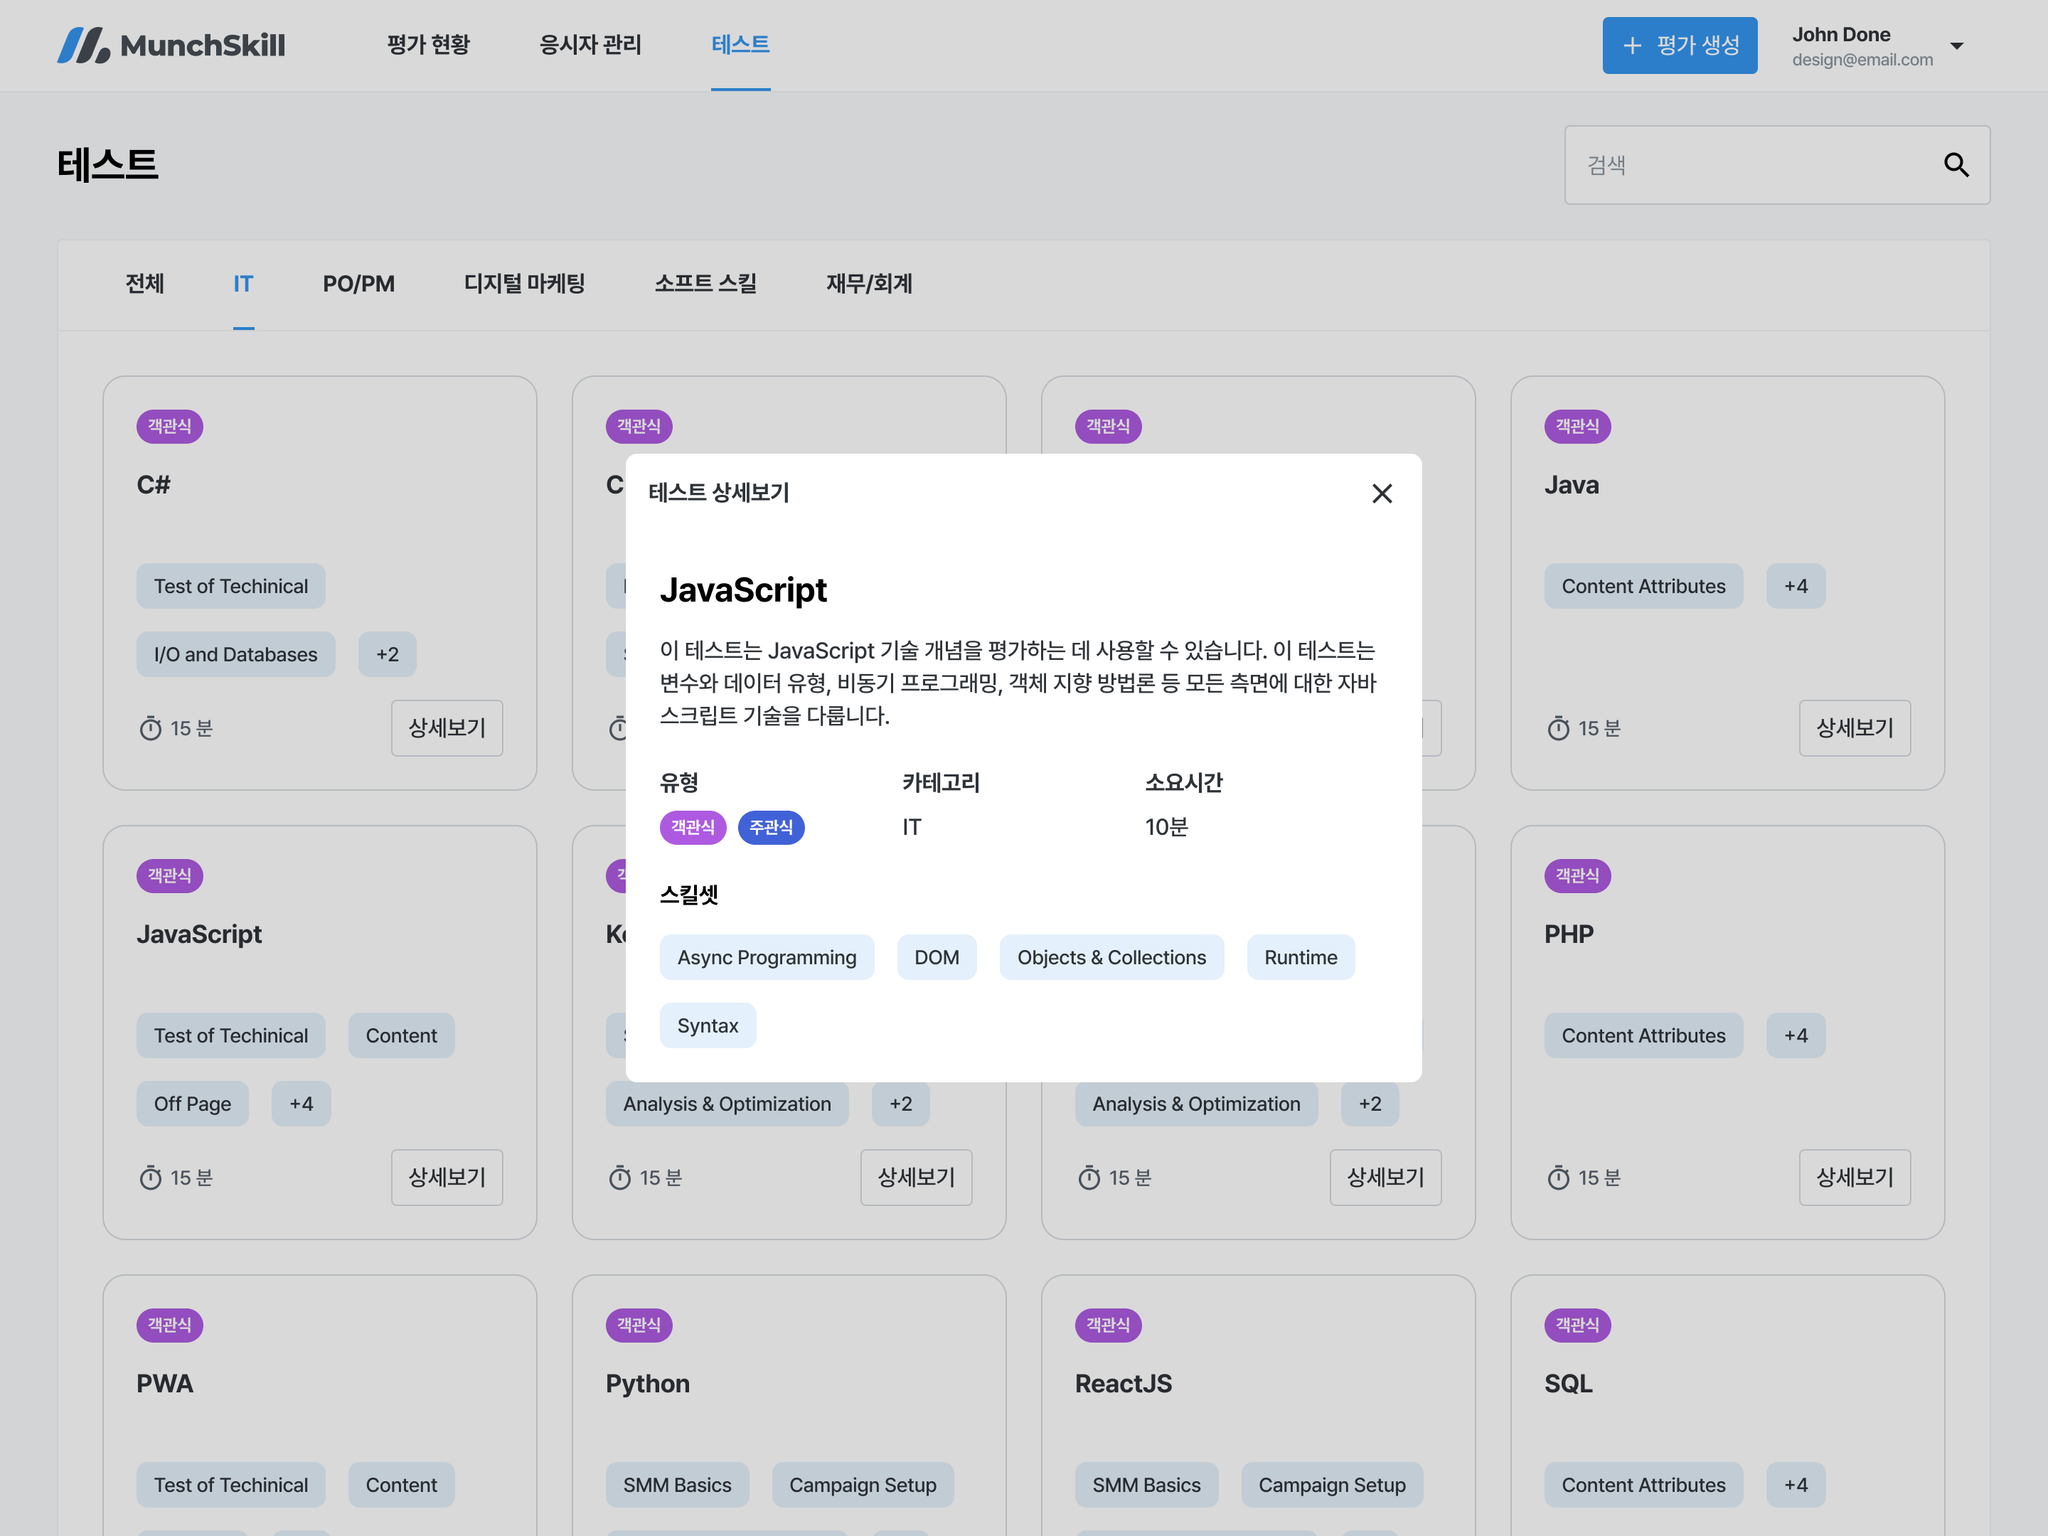Click the search magnifier icon
This screenshot has height=1536, width=2048.
click(x=1955, y=165)
